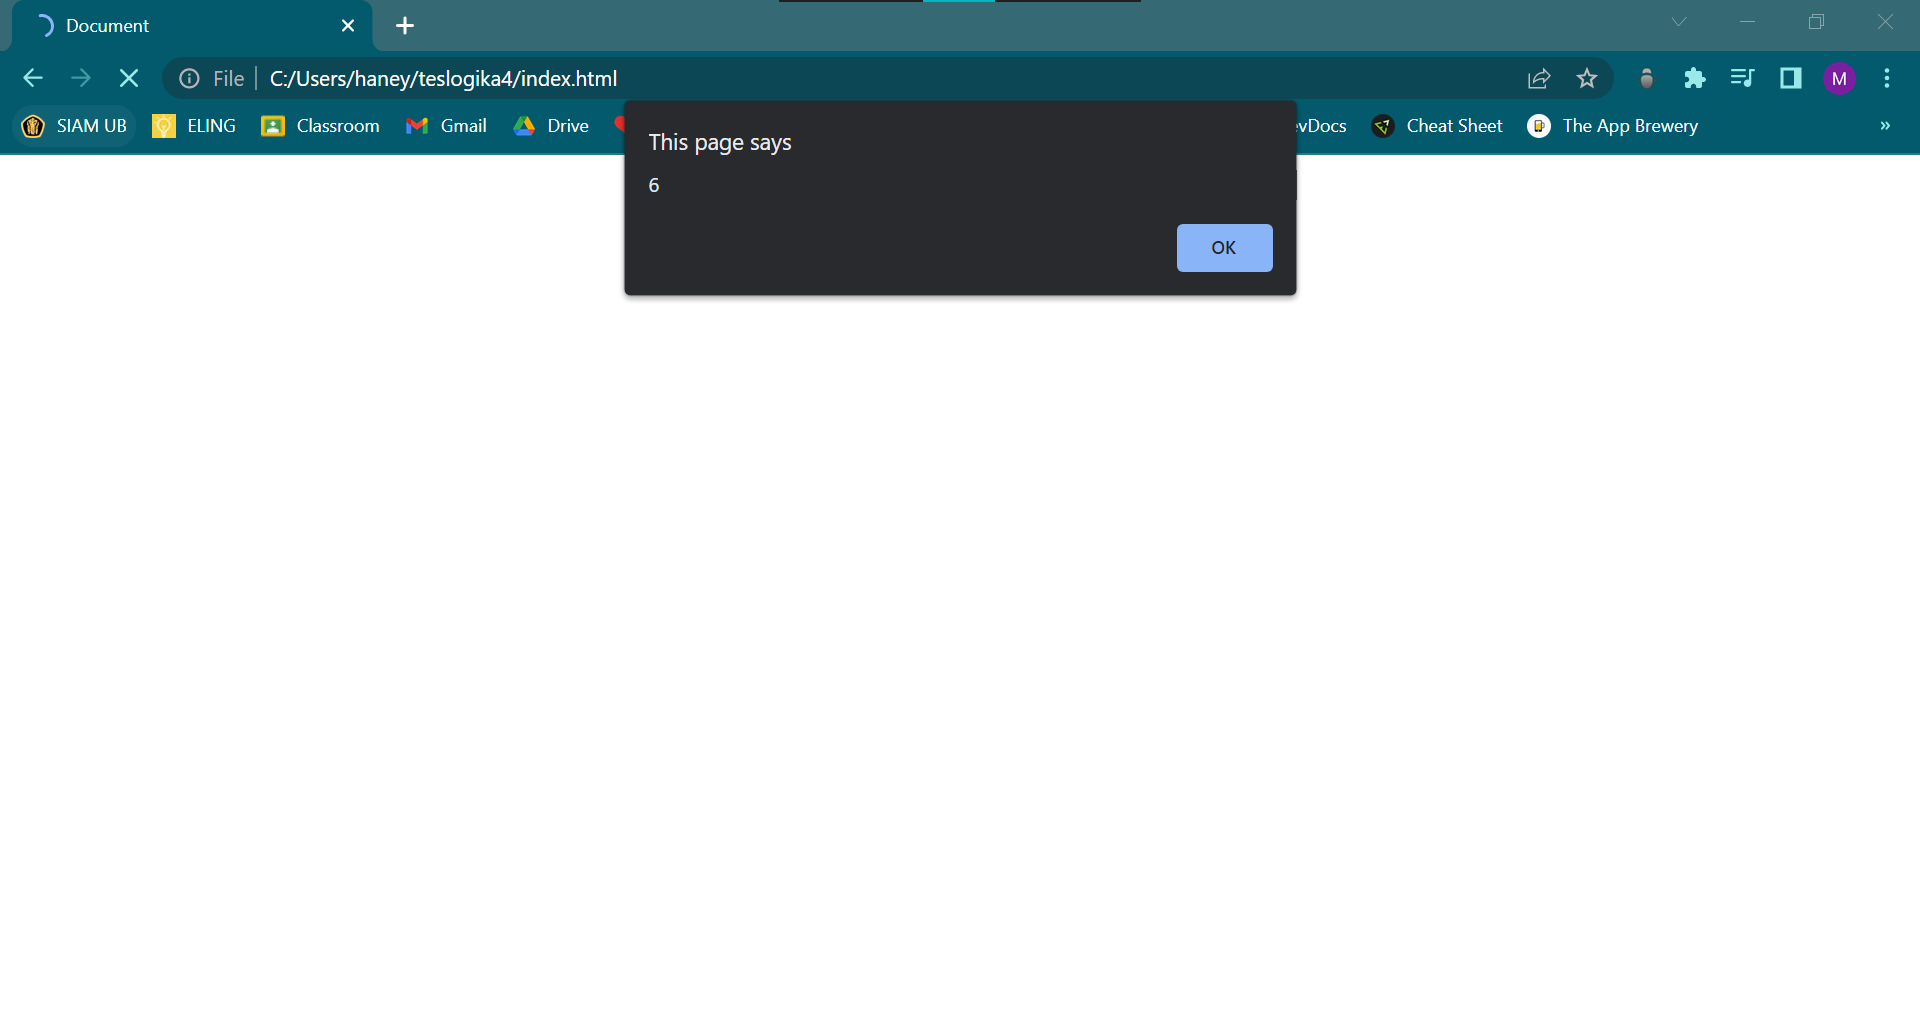Share this page icon

(1539, 78)
